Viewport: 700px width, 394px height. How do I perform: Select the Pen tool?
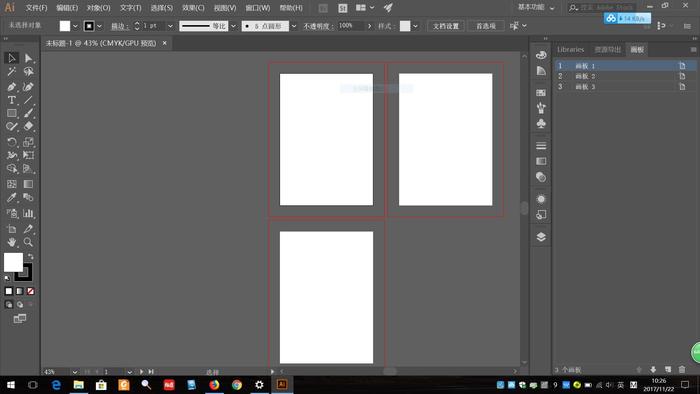coord(12,86)
